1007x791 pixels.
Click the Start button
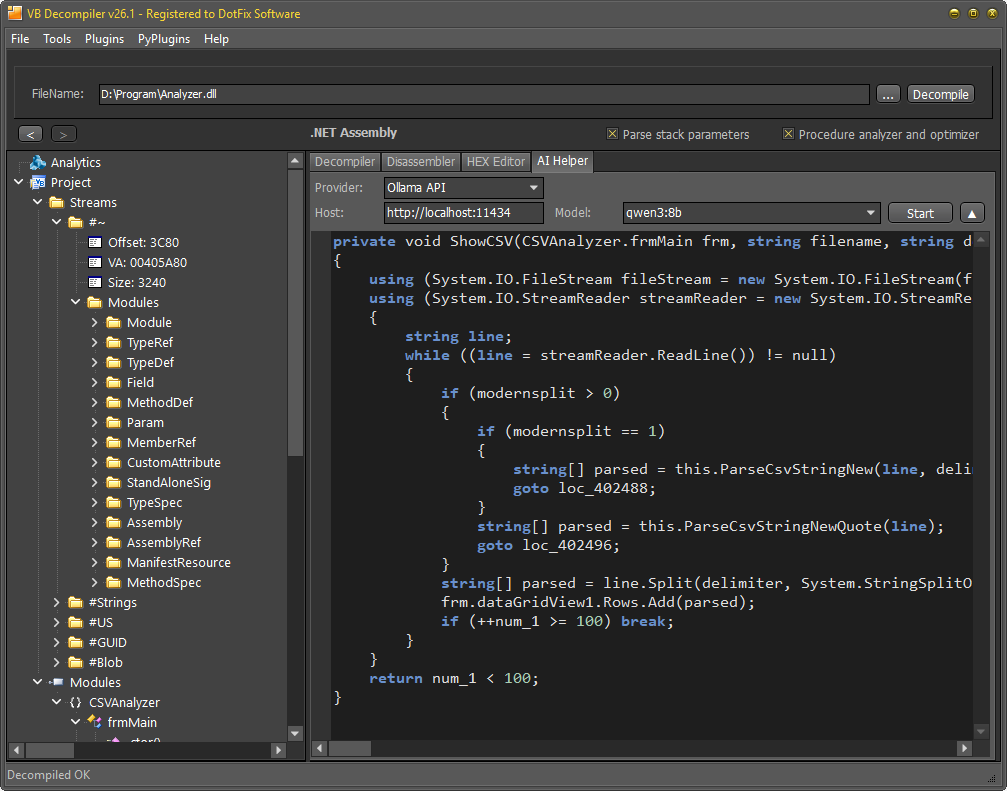click(x=920, y=213)
